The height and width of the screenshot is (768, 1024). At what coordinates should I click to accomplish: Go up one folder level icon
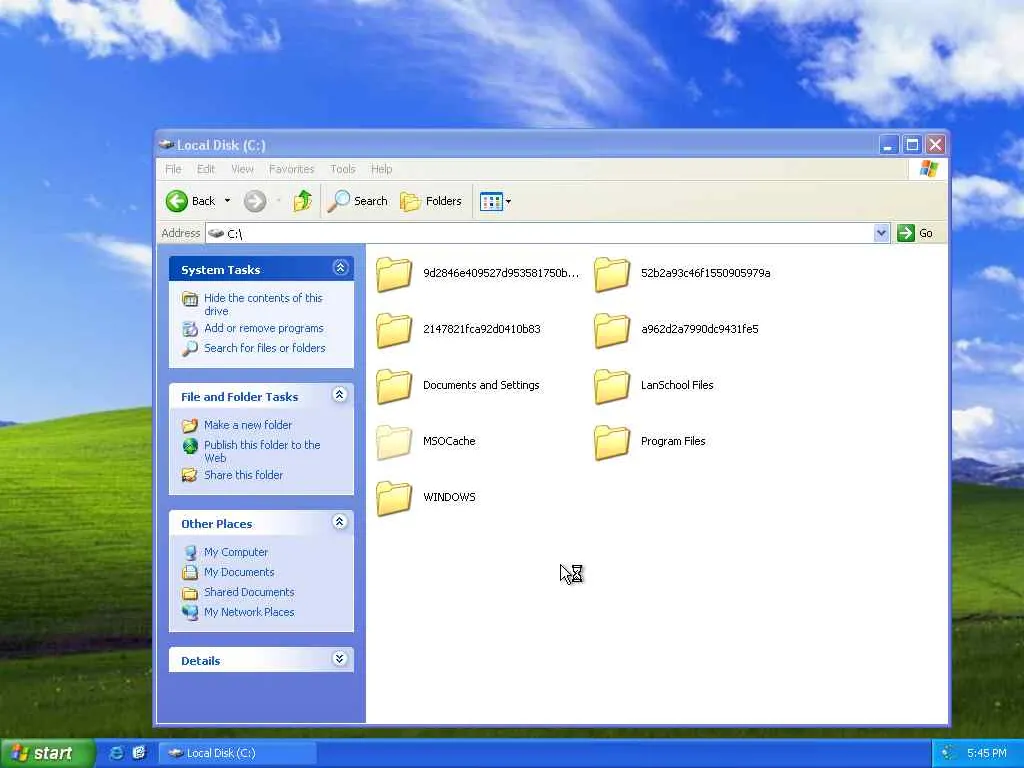pyautogui.click(x=302, y=201)
